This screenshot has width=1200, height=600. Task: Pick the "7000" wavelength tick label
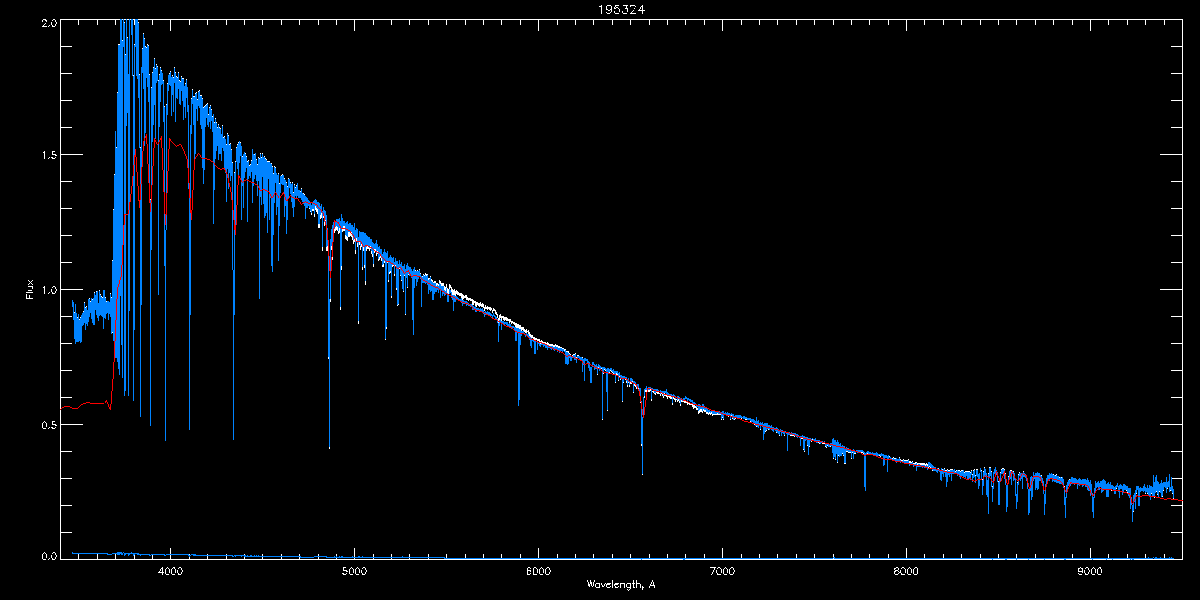tap(722, 572)
